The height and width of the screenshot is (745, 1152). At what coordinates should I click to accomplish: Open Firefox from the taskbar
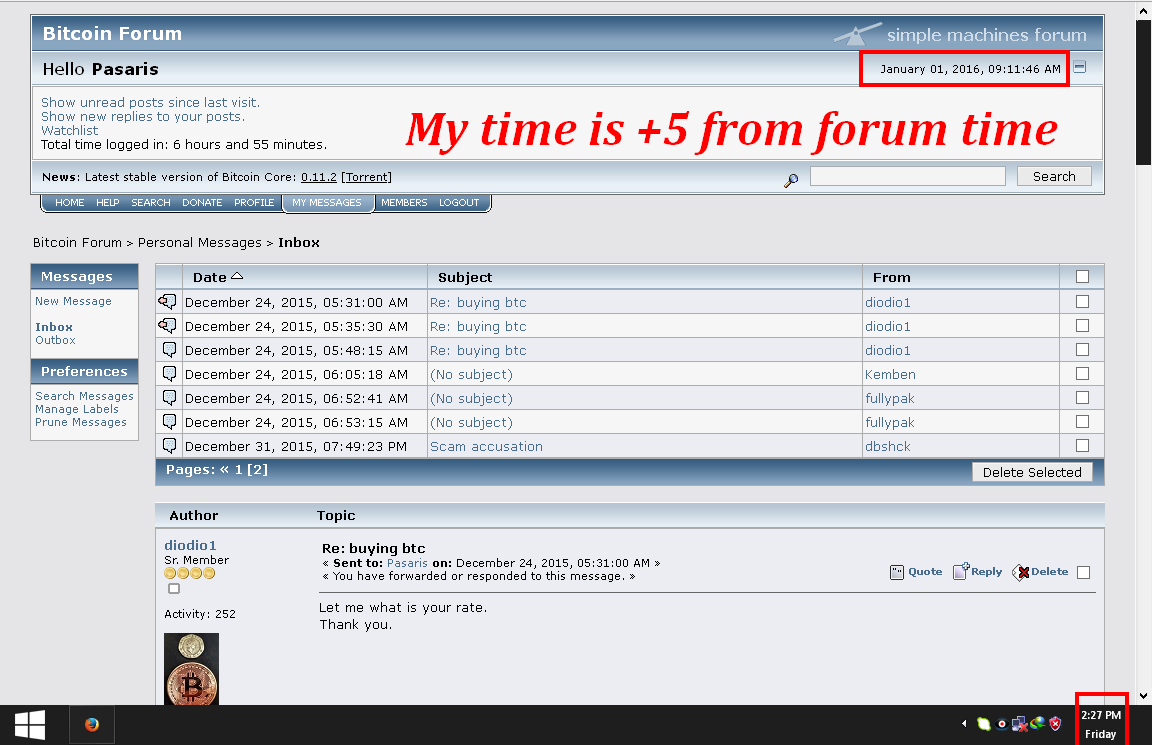click(92, 724)
